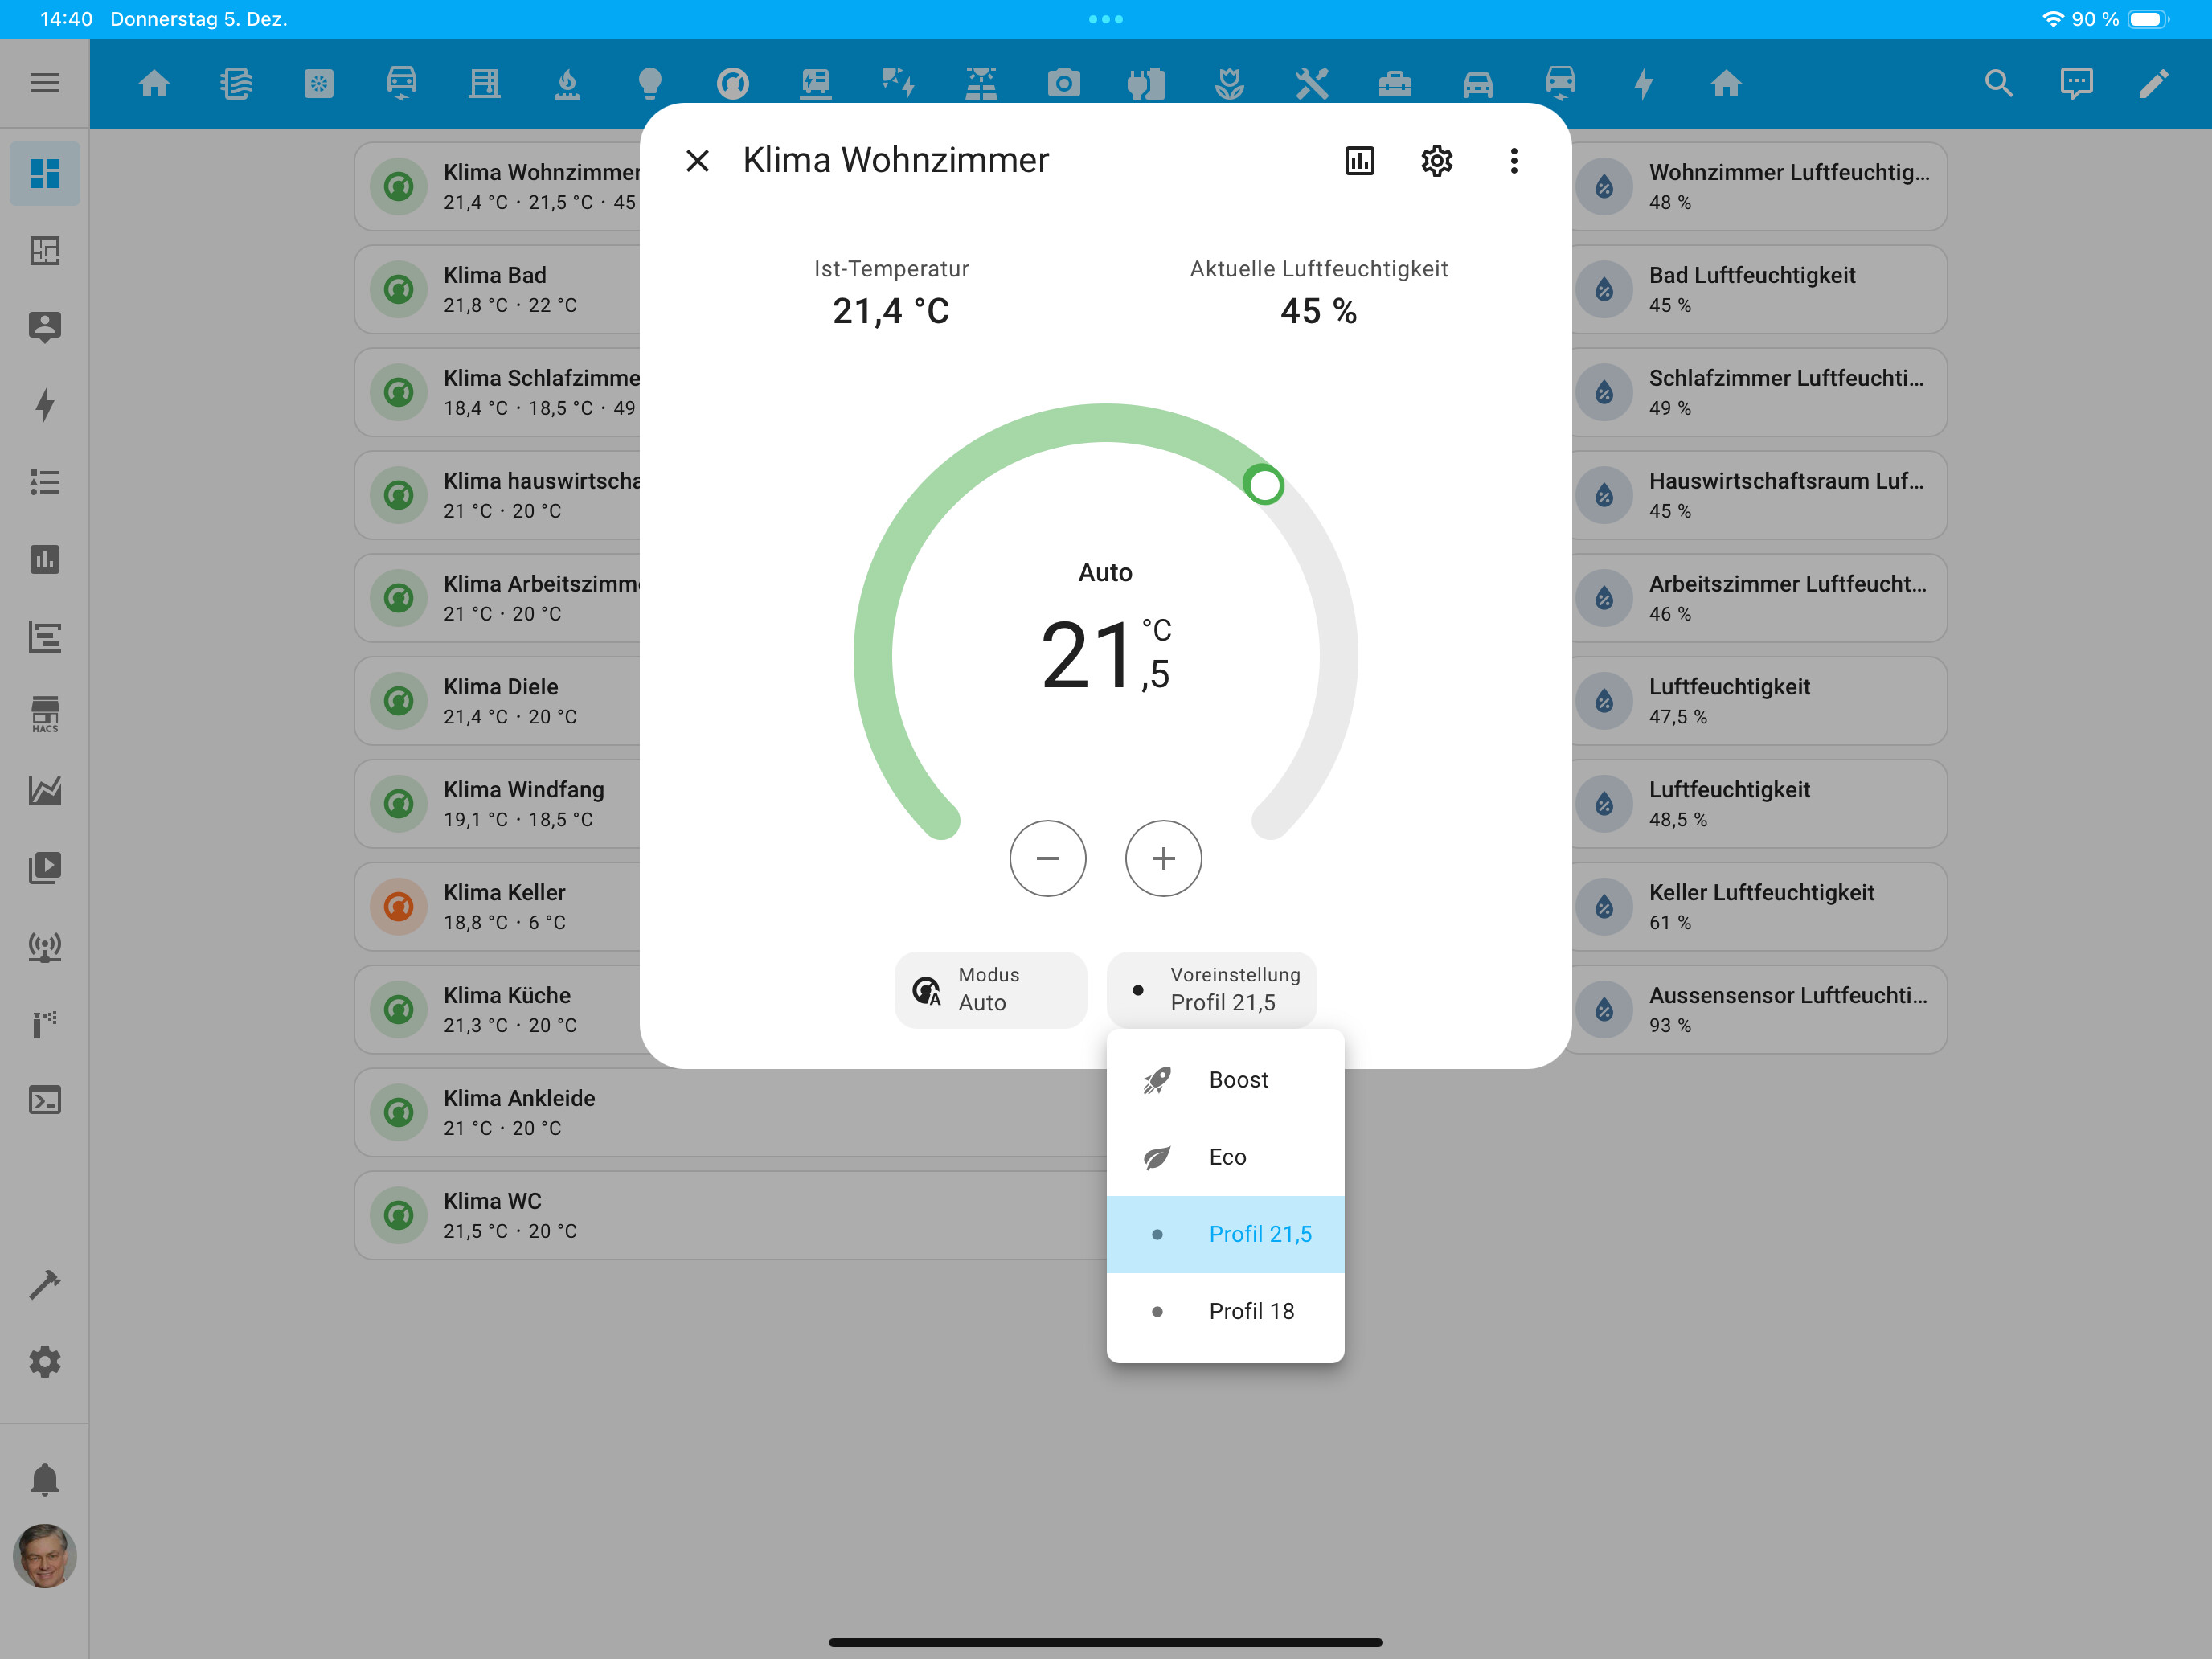The width and height of the screenshot is (2212, 1659).
Task: Open the History bar chart sidebar icon
Action: 44,559
